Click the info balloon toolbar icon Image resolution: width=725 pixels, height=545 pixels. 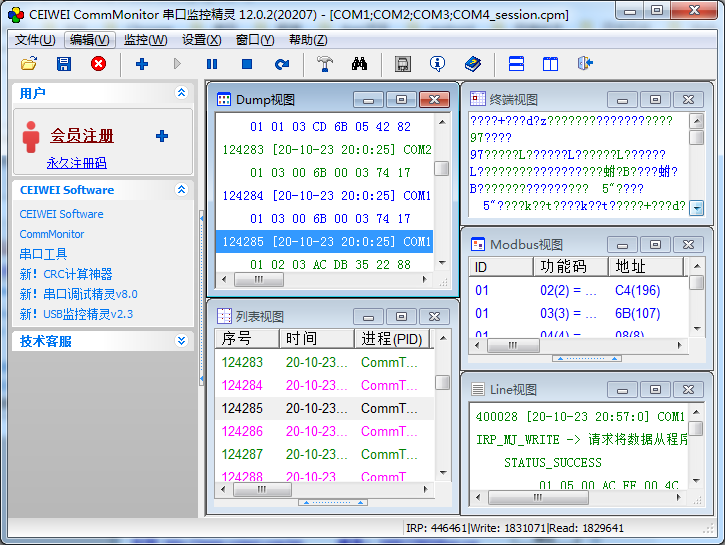pyautogui.click(x=437, y=64)
